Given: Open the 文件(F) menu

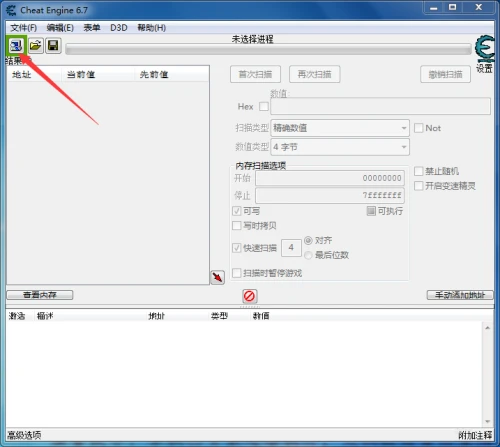Looking at the screenshot, I should pos(23,28).
